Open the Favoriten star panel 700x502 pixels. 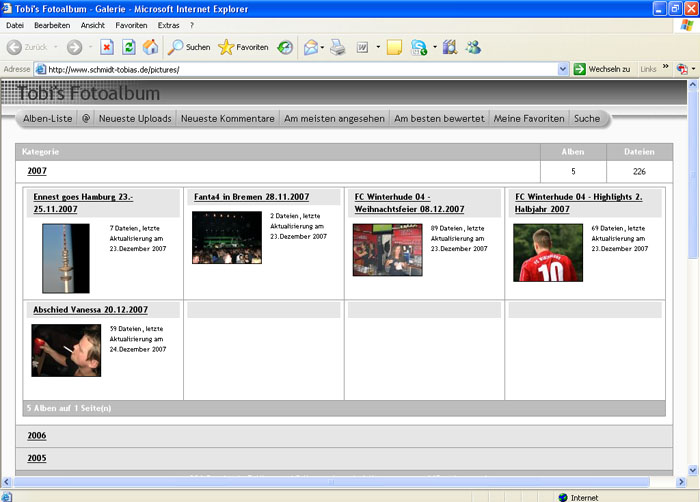243,47
